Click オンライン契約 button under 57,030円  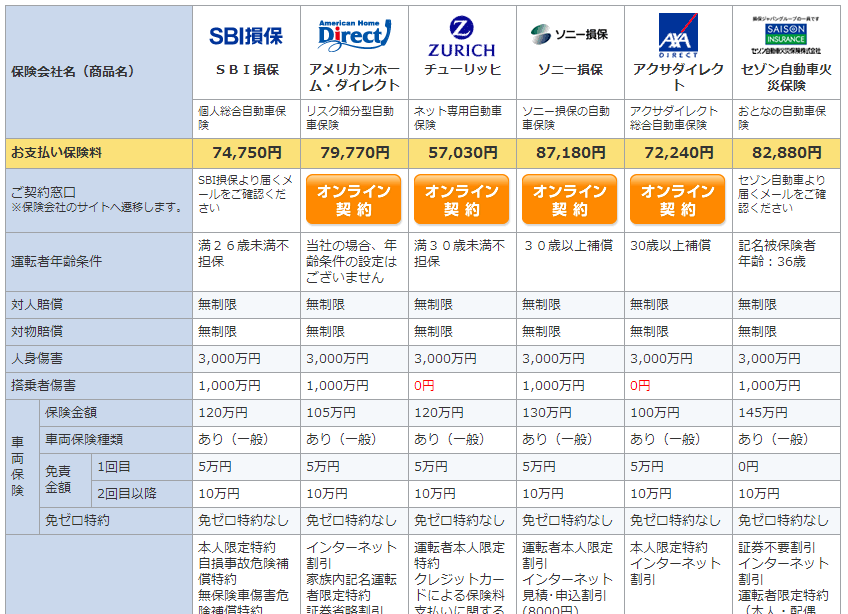pos(462,200)
